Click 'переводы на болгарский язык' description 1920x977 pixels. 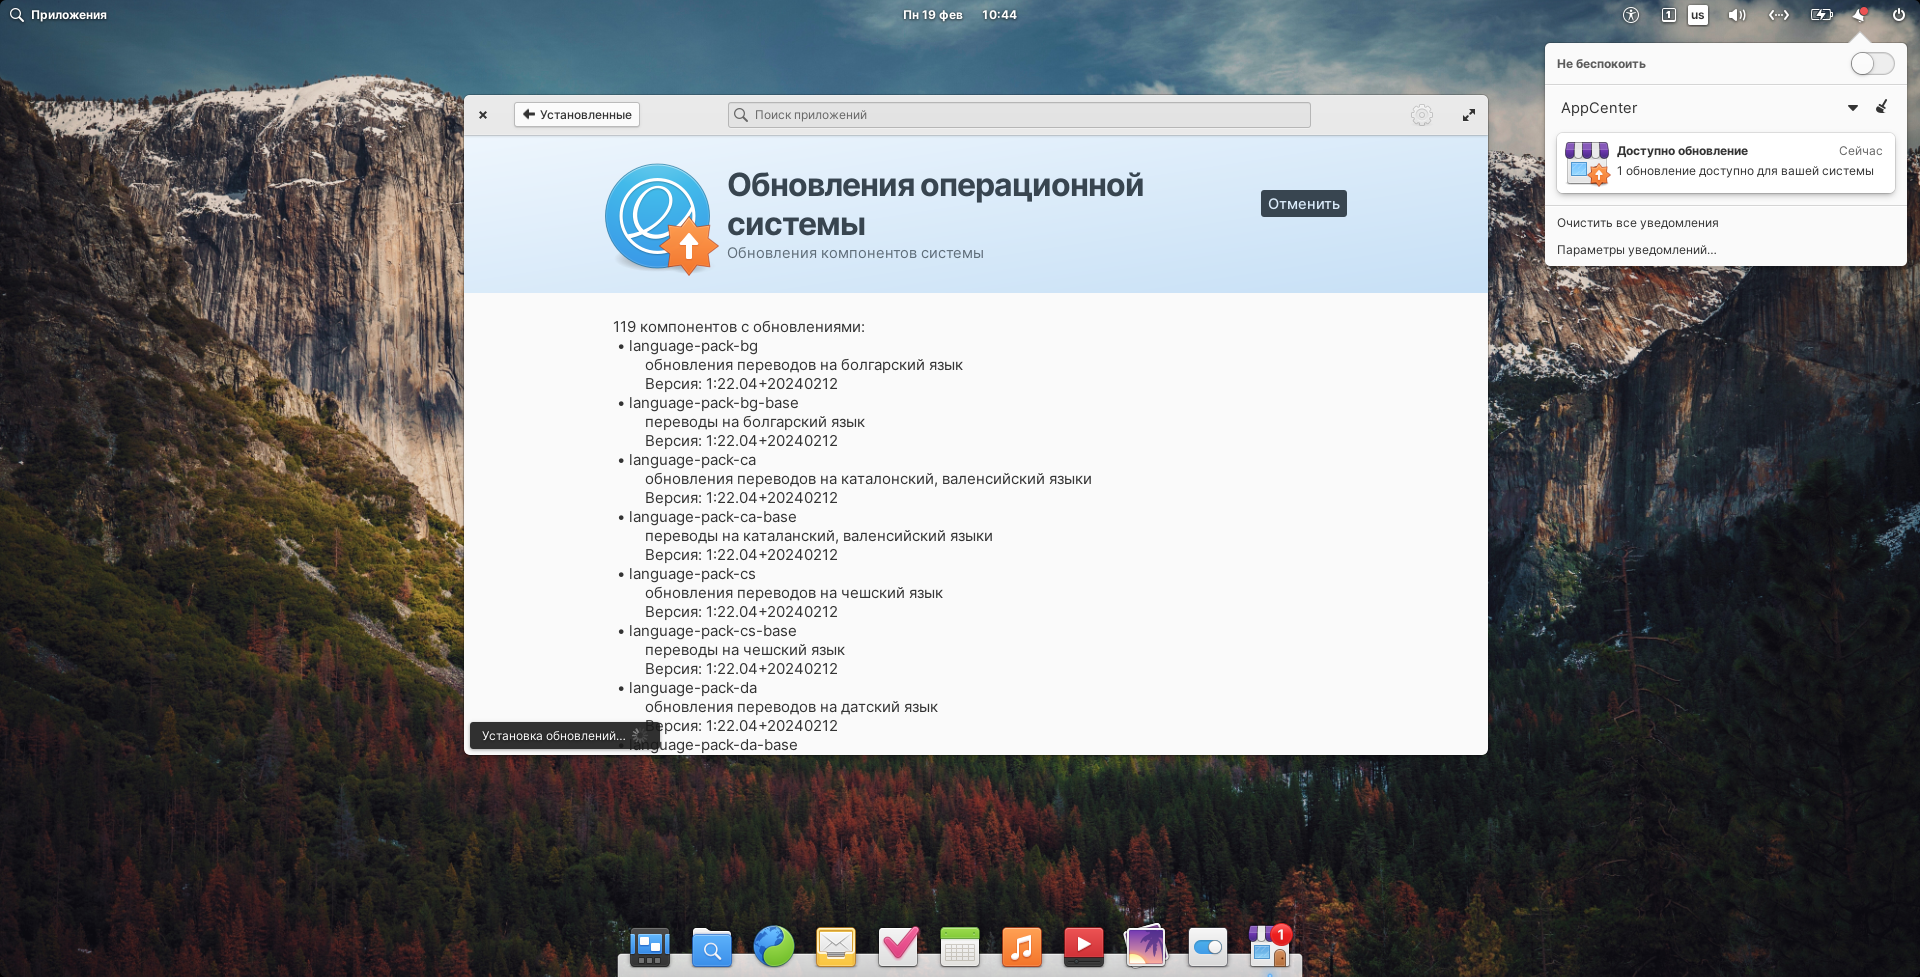[755, 422]
